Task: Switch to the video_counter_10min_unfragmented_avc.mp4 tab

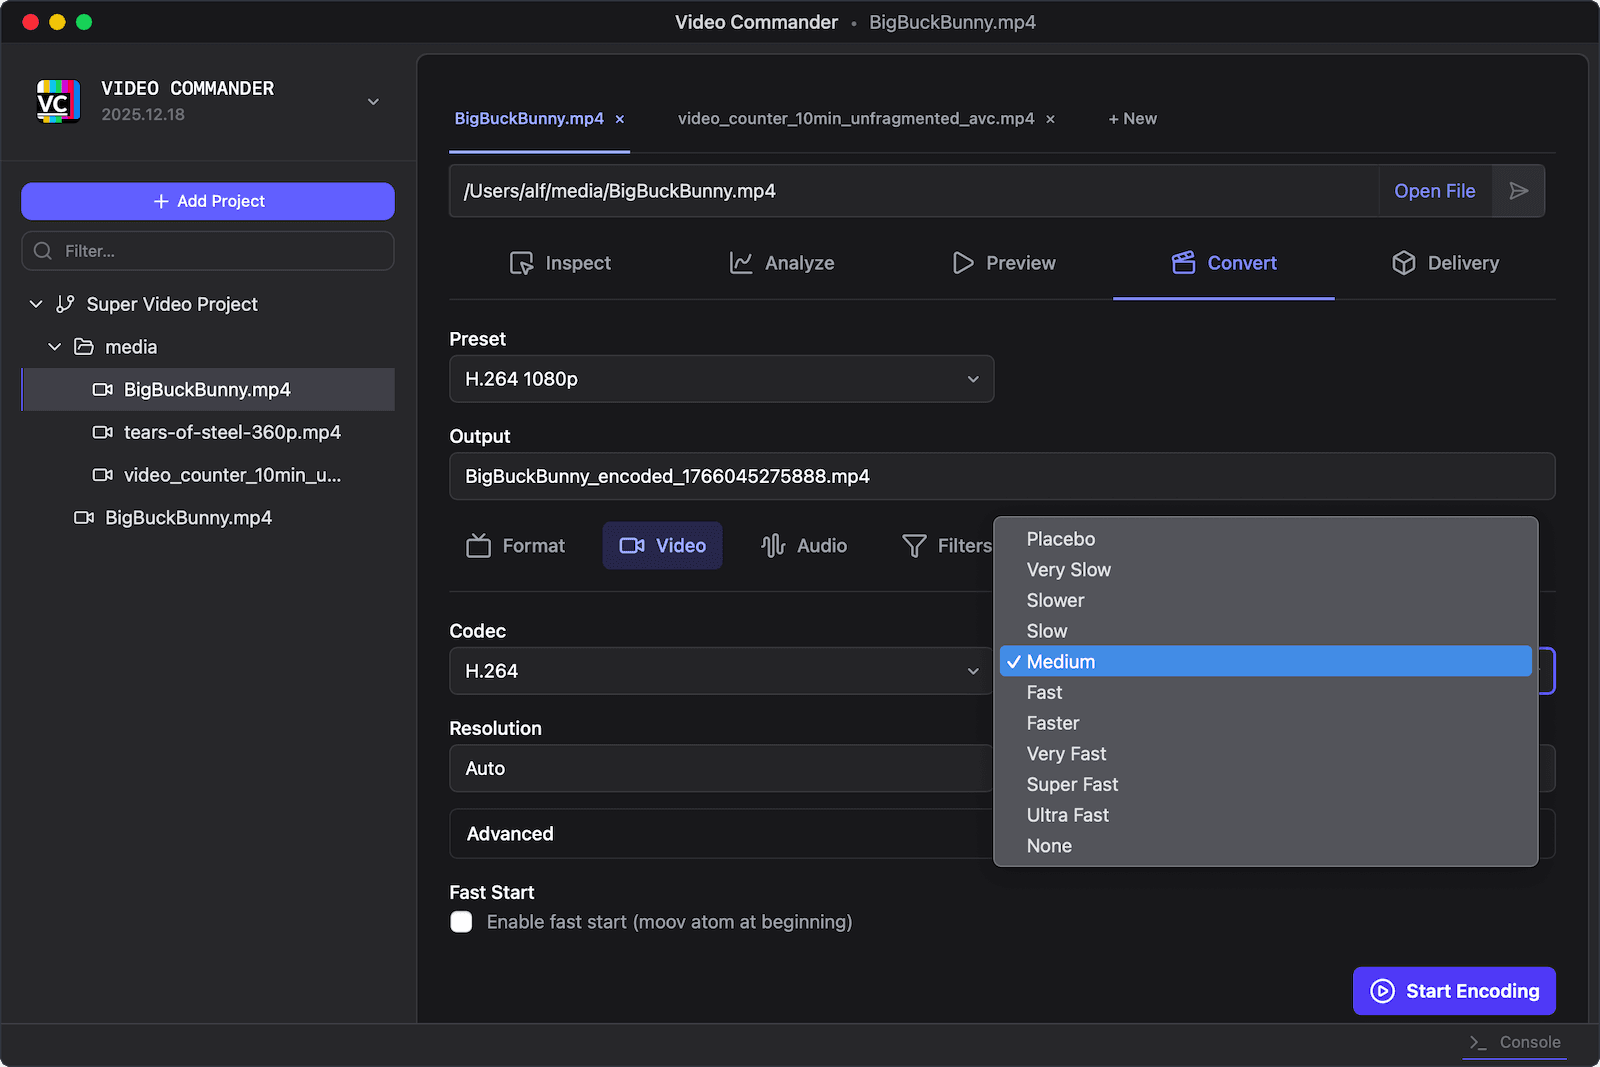Action: coord(857,118)
